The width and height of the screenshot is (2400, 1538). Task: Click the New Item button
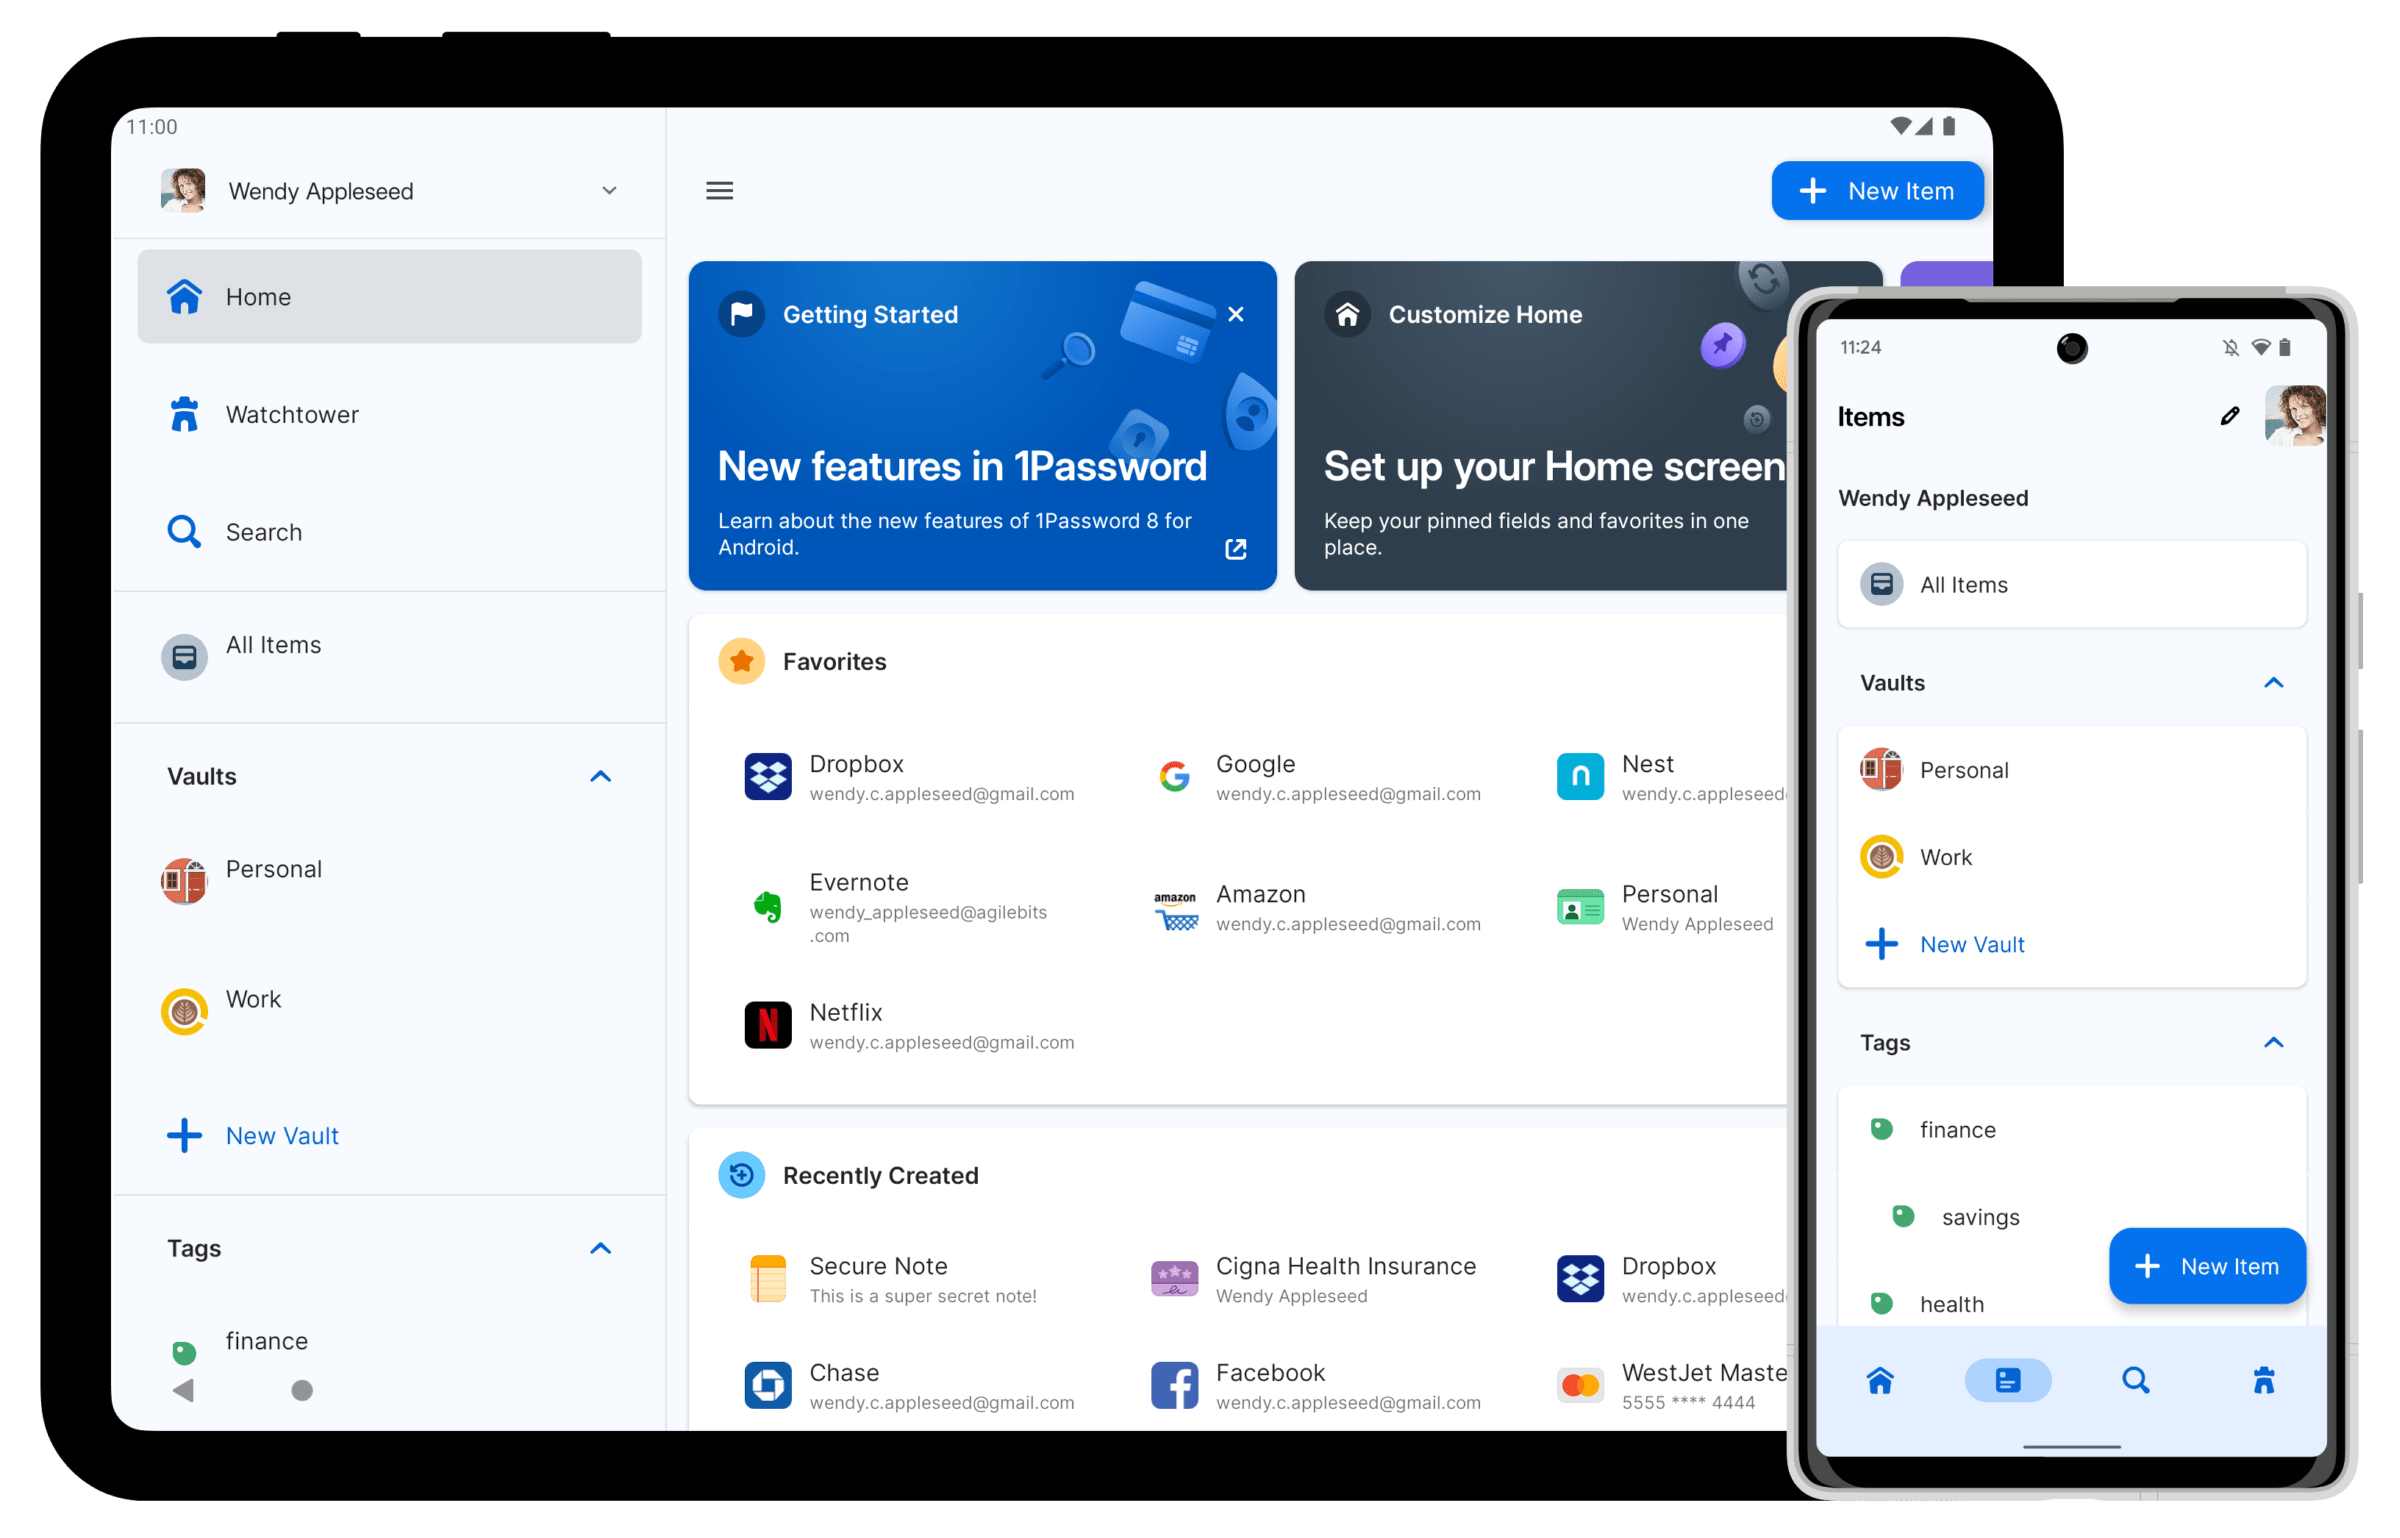1875,189
